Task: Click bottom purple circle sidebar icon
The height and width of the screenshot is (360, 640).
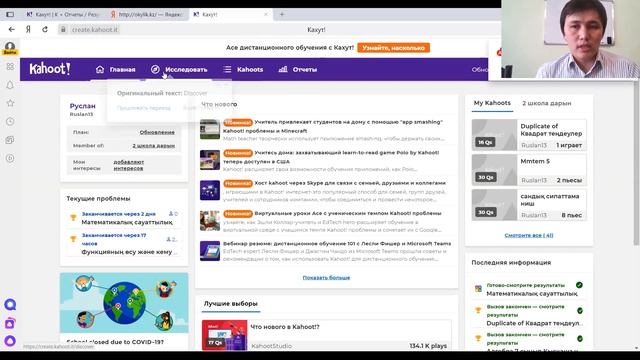Action: point(10,341)
